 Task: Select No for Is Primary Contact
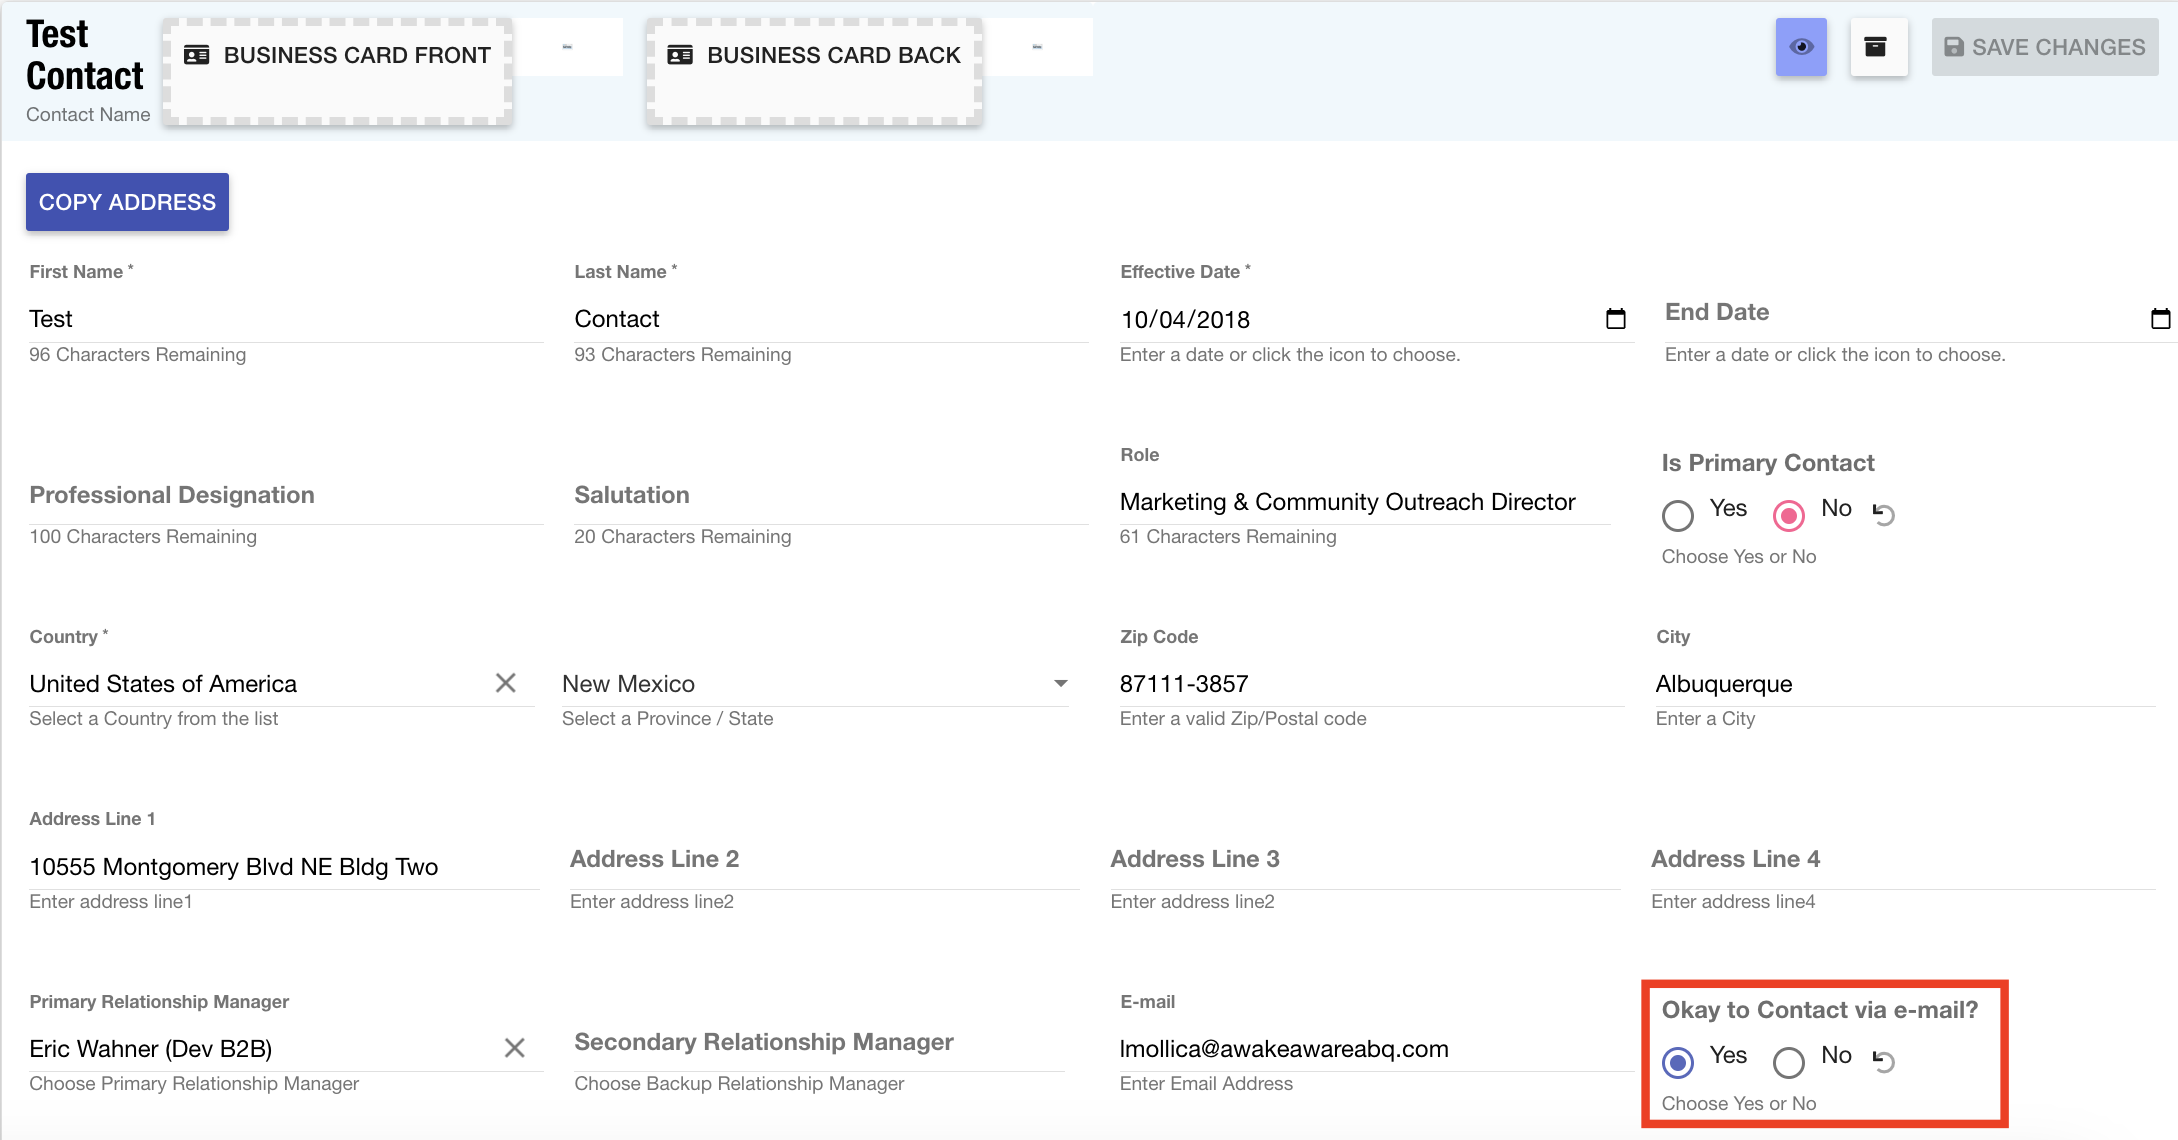tap(1789, 515)
